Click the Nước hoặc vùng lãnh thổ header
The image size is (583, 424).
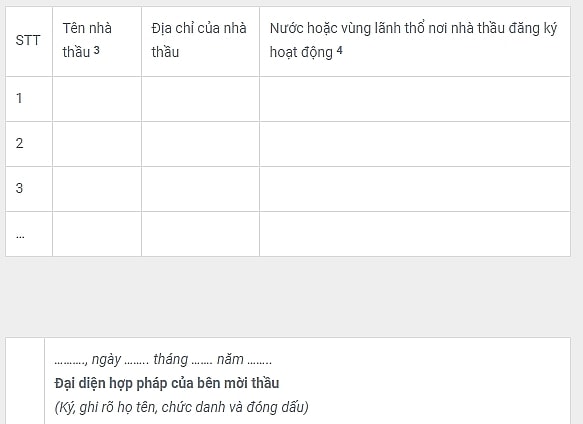pos(415,41)
